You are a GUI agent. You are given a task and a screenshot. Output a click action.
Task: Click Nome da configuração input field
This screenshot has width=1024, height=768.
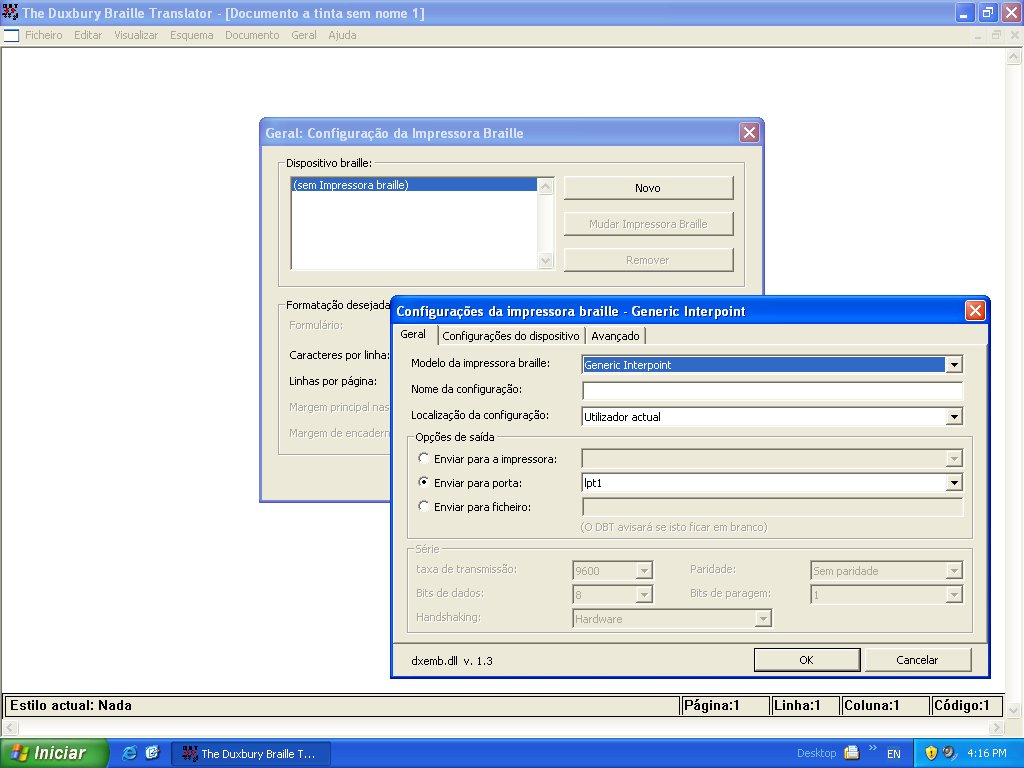tap(772, 391)
